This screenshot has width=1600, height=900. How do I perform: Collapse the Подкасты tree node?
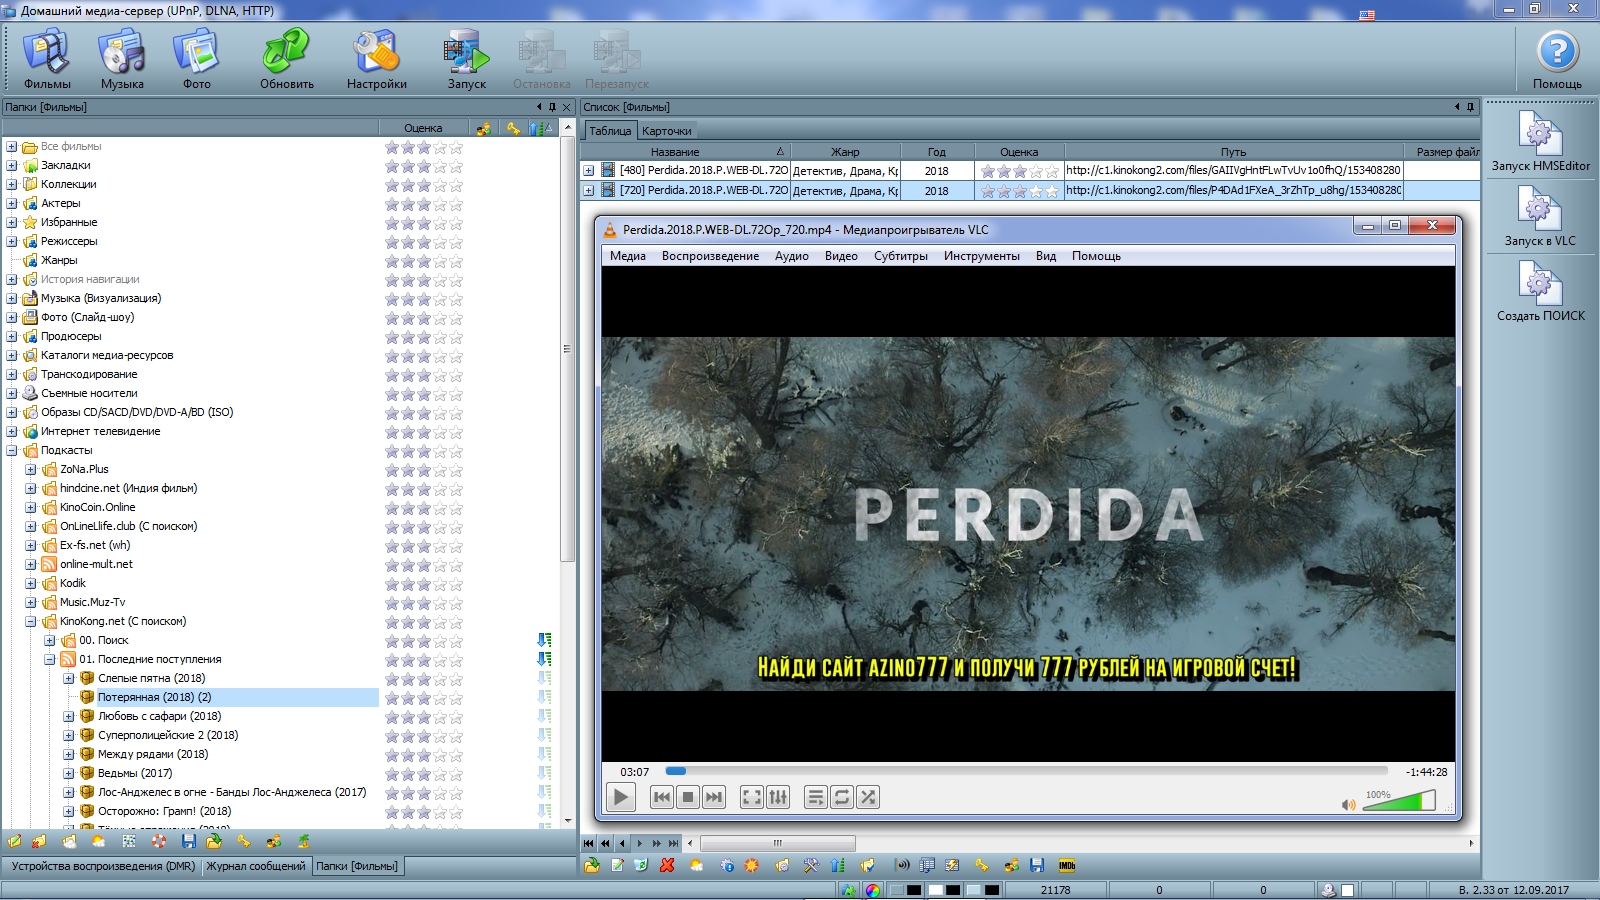click(x=12, y=450)
